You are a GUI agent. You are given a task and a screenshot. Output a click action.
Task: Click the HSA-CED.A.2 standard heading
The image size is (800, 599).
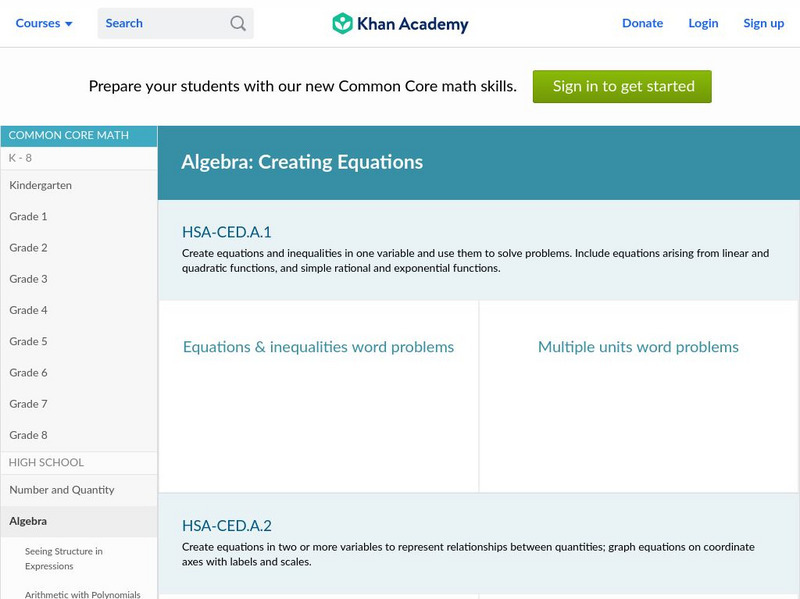(x=227, y=526)
